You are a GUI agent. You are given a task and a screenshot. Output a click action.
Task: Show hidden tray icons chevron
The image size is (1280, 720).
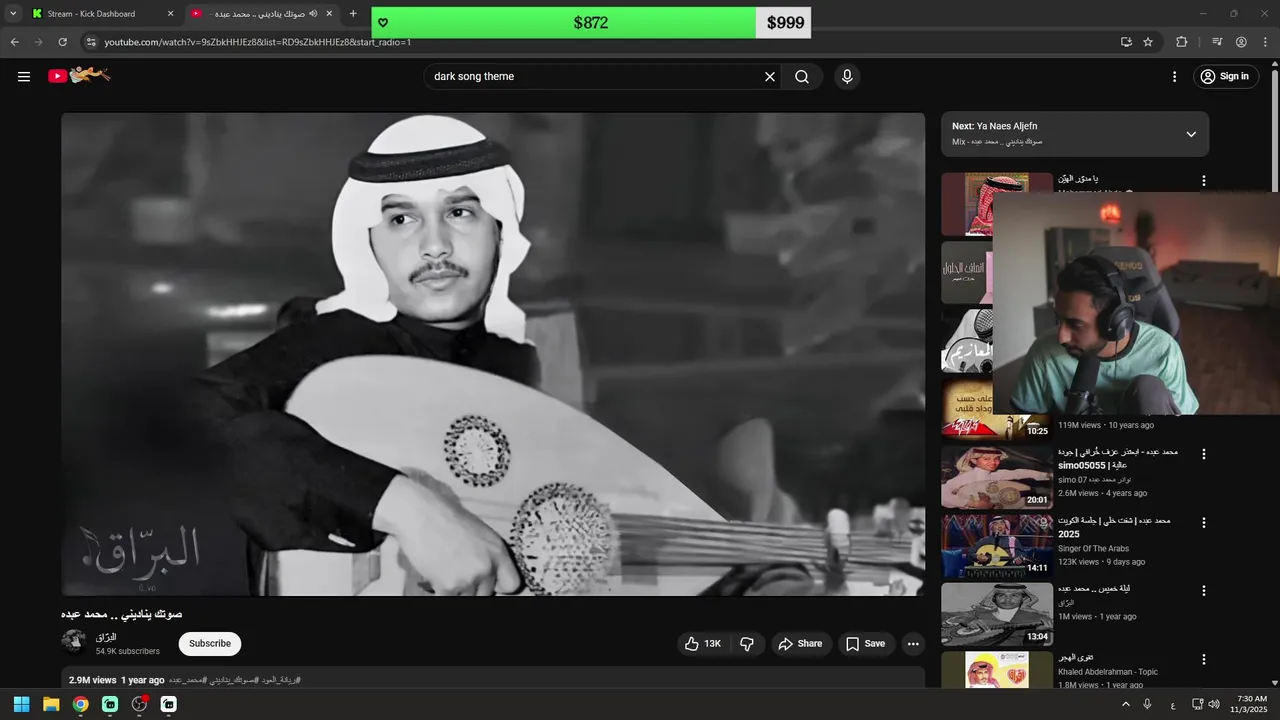pyautogui.click(x=1125, y=704)
